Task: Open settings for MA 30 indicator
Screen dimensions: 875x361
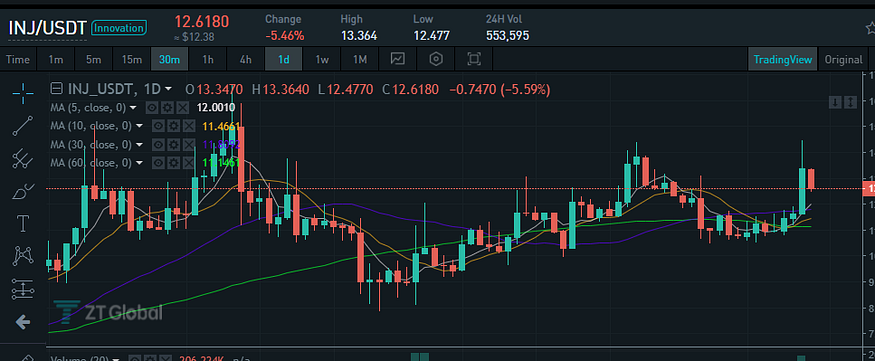Action: tap(174, 145)
